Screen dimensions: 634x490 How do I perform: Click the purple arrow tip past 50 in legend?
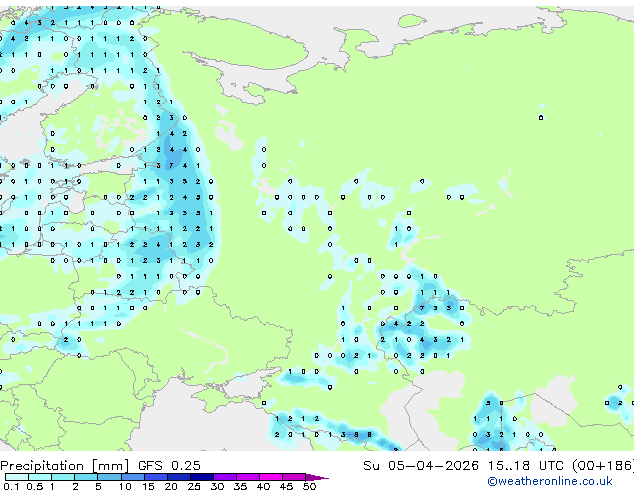click(317, 477)
